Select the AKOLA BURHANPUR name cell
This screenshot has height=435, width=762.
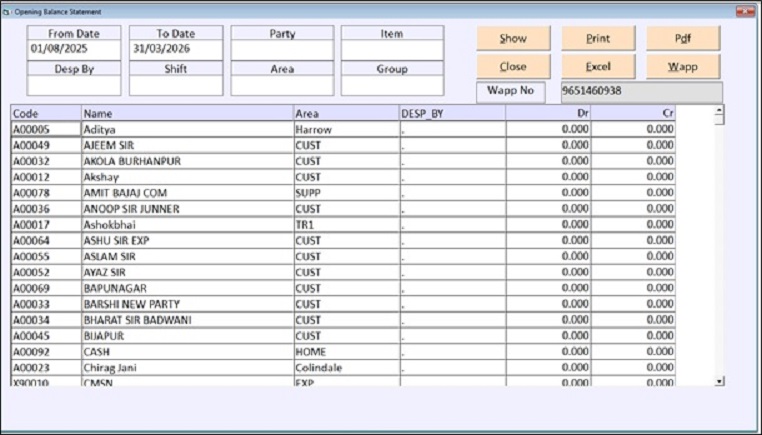pos(188,161)
